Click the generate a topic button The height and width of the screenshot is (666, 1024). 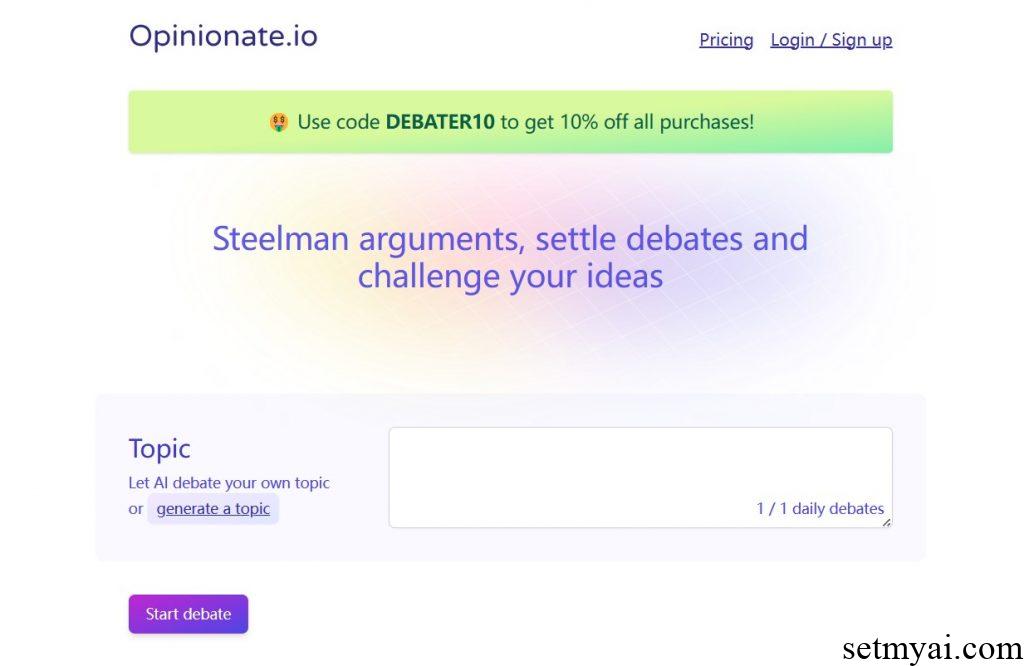(x=213, y=508)
